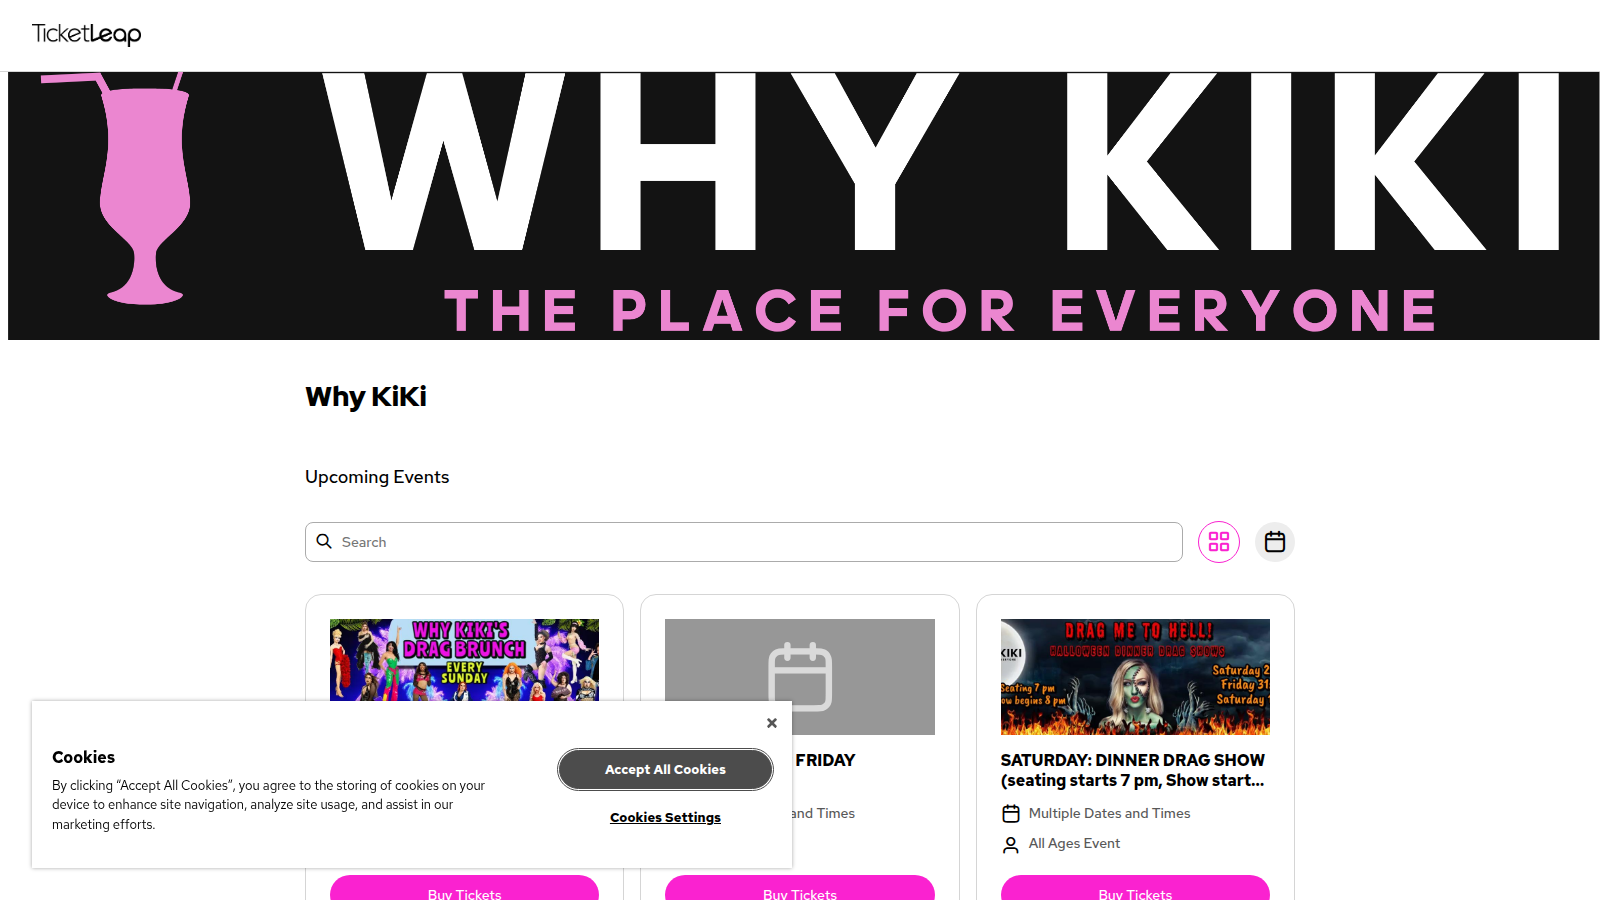1600x900 pixels.
Task: Open the FRIDAY event title
Action: click(x=825, y=760)
